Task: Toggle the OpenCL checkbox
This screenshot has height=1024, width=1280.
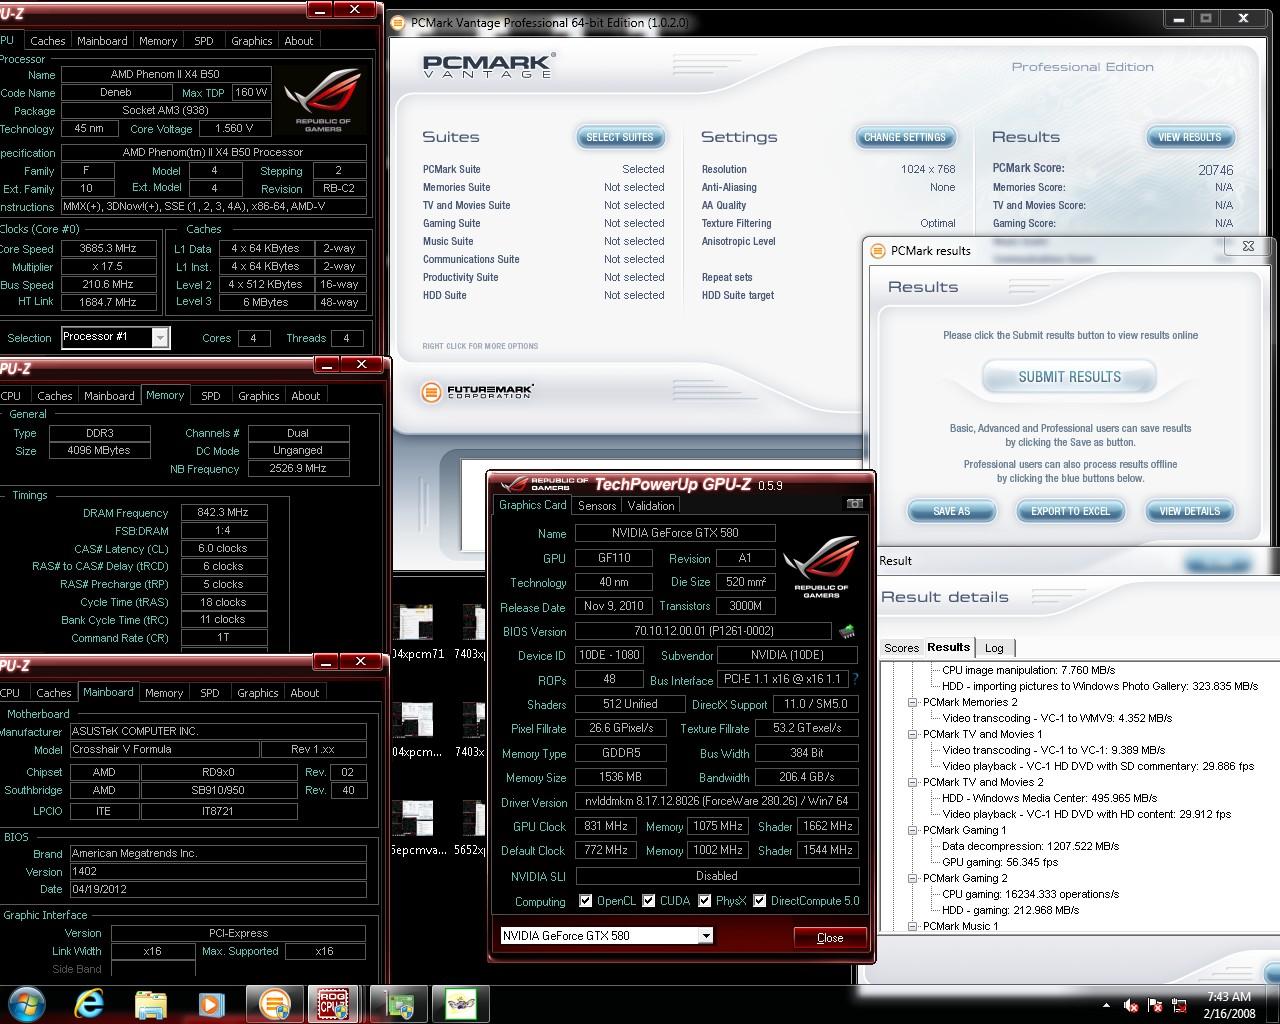Action: (x=586, y=901)
